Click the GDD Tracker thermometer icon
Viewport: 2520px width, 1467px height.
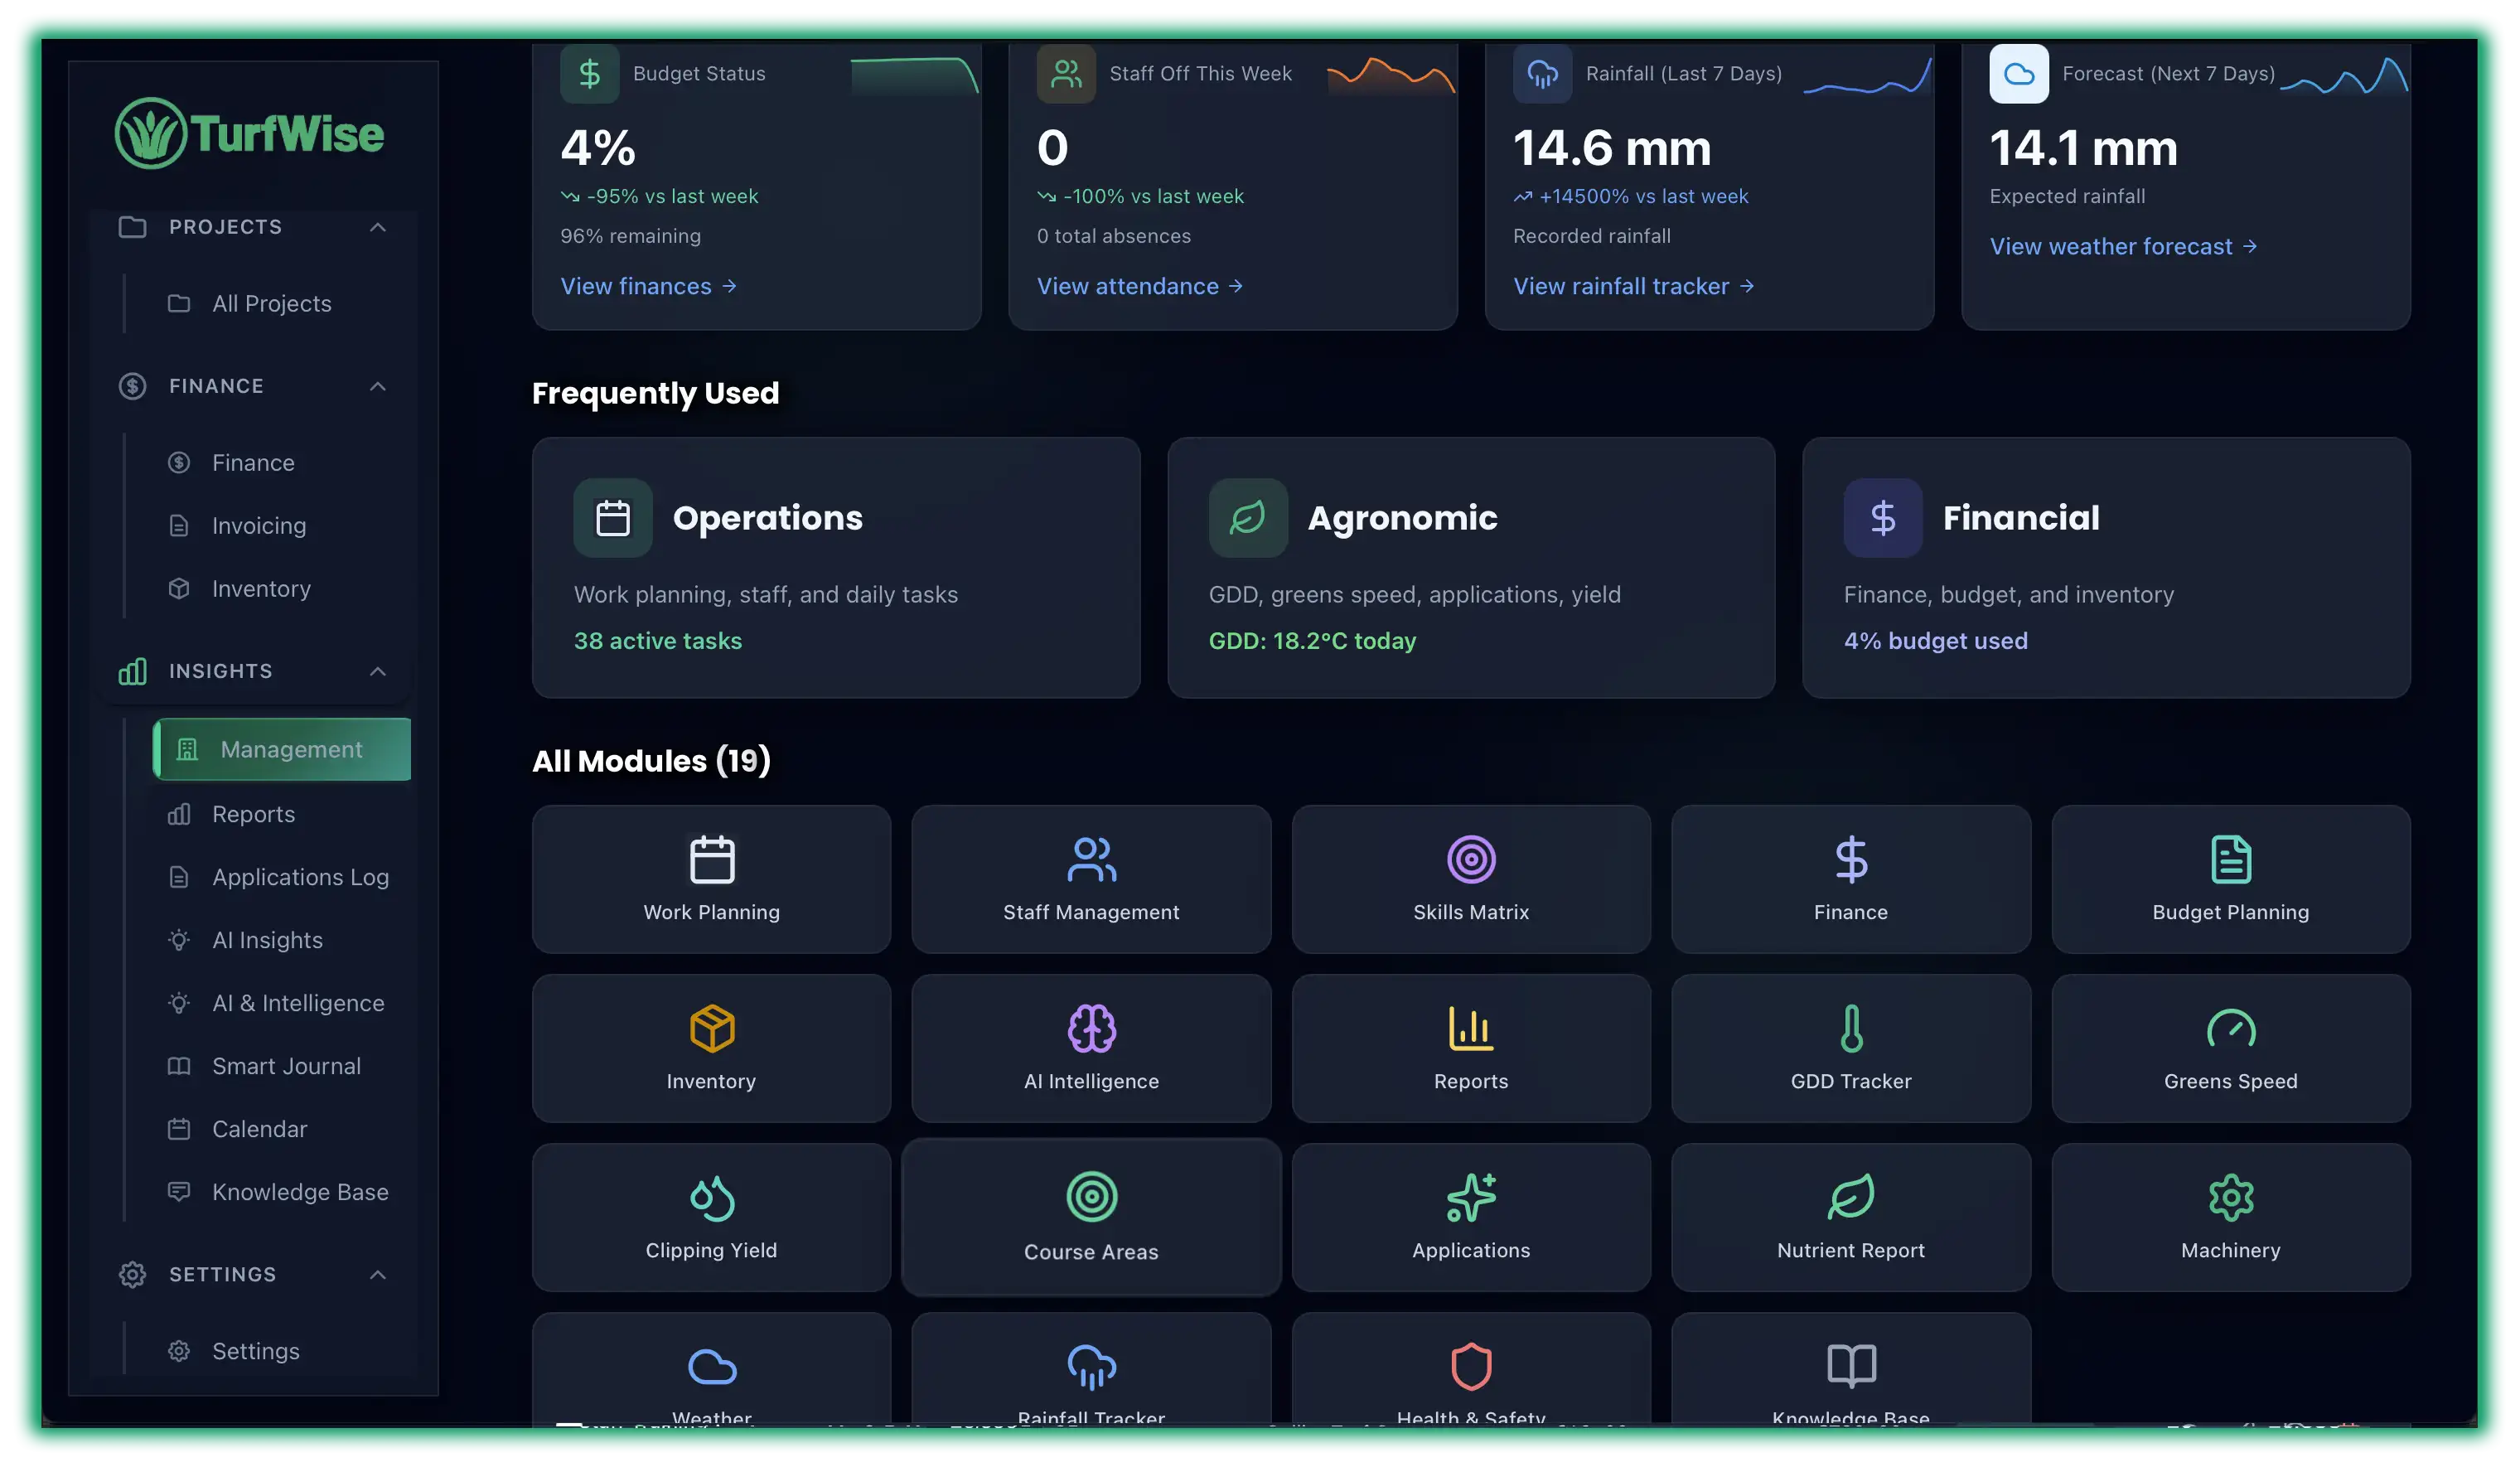tap(1850, 1027)
